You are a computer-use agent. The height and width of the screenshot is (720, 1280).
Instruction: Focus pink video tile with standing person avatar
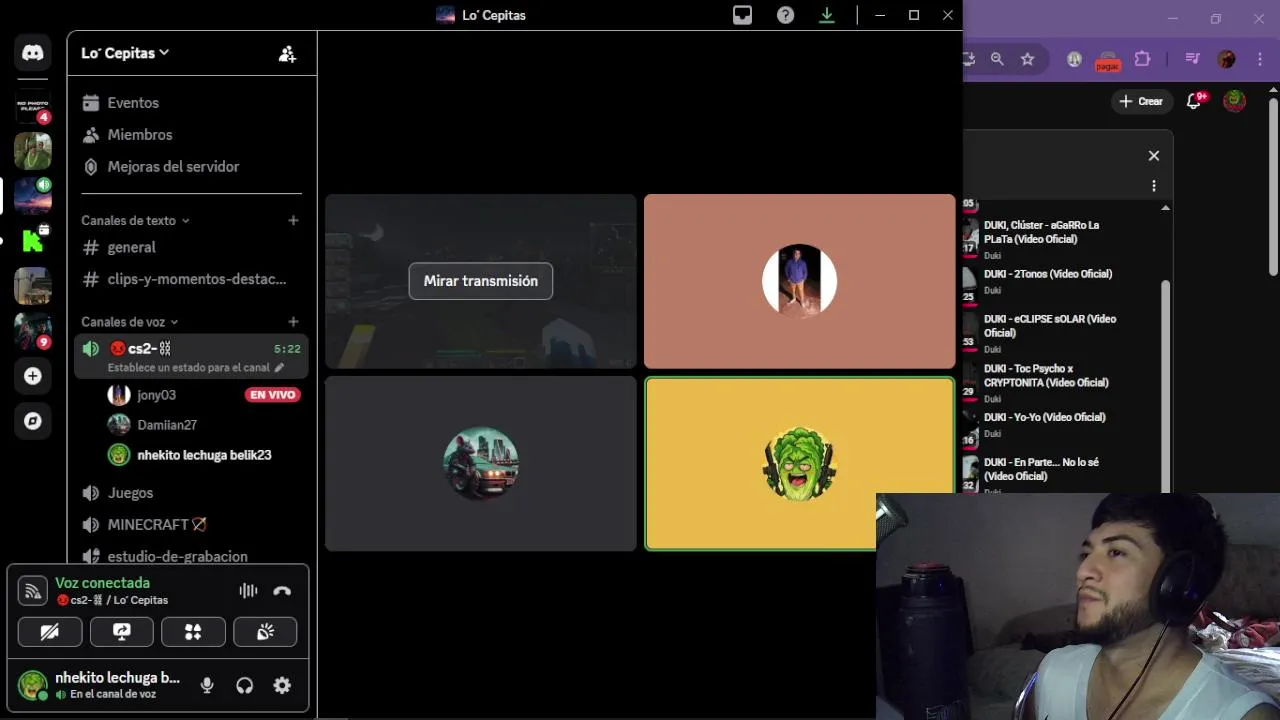click(x=800, y=281)
